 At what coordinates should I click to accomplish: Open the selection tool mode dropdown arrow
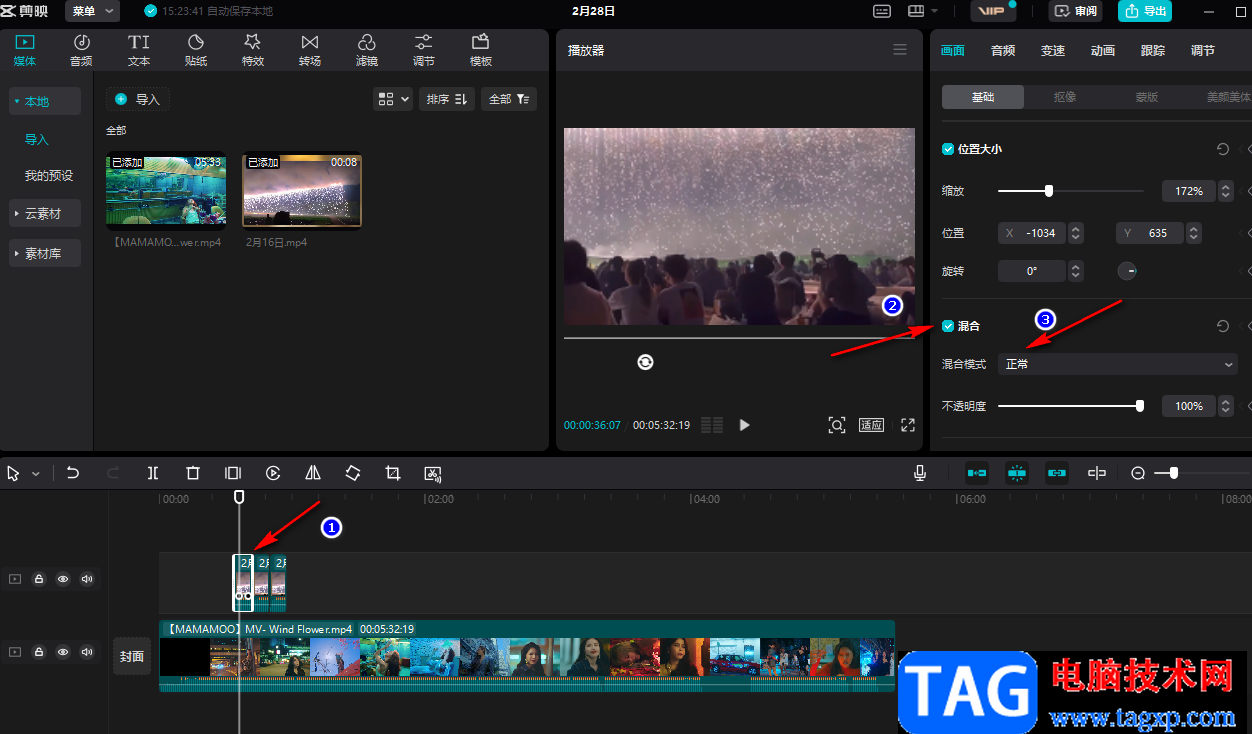coord(36,474)
